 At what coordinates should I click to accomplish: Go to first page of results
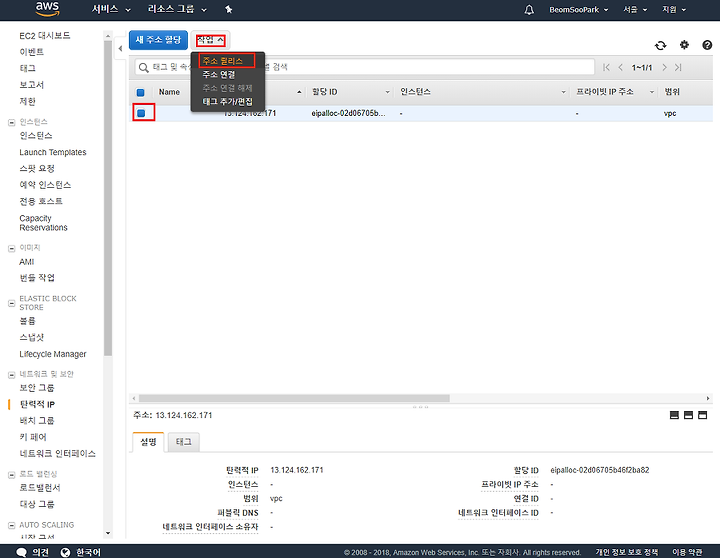606,68
